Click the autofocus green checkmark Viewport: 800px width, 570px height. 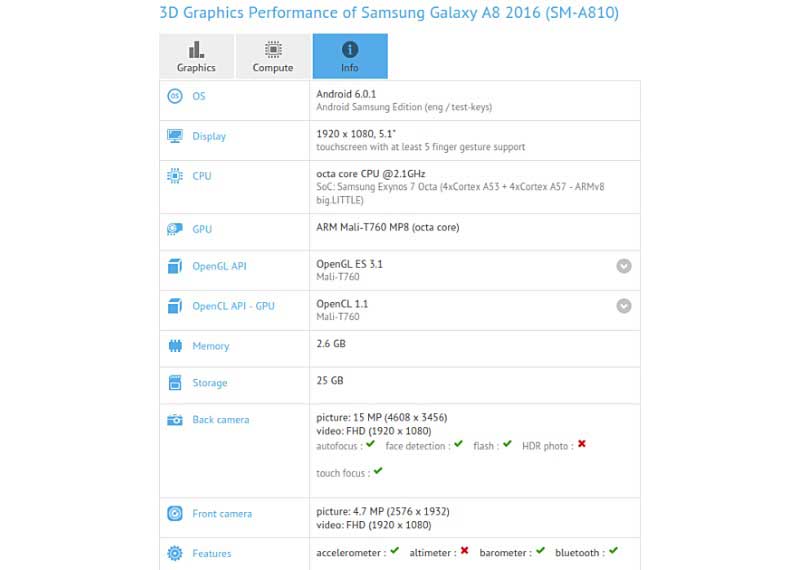[370, 444]
